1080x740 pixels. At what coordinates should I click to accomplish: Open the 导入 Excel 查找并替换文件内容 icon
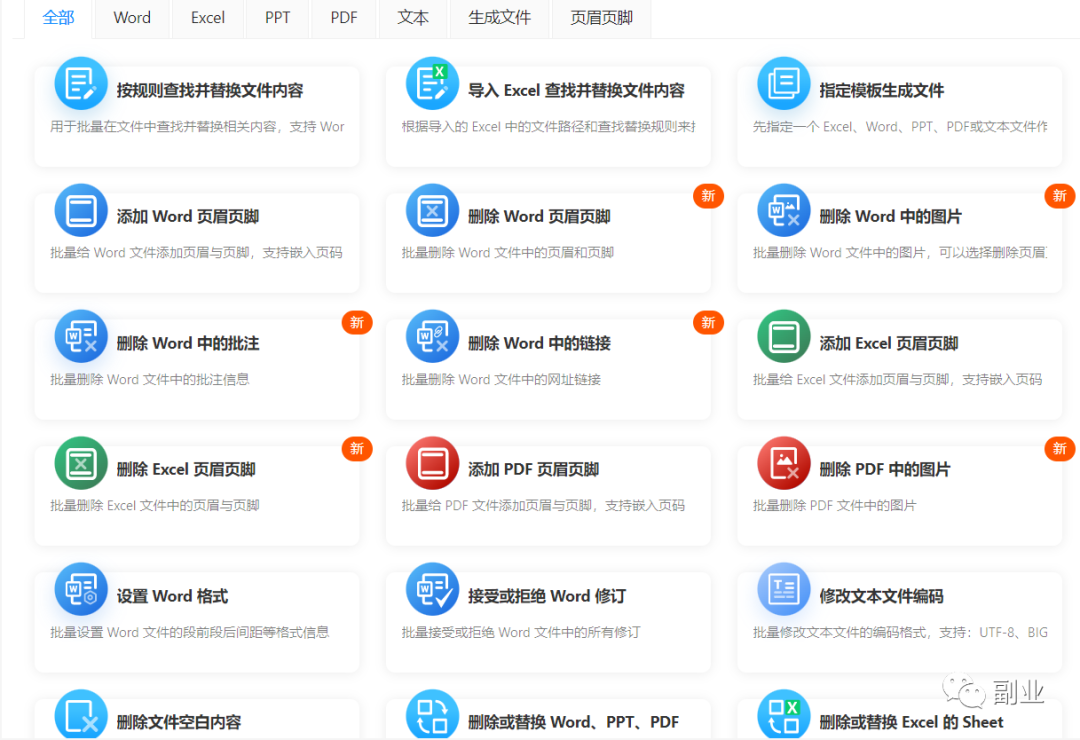click(431, 83)
